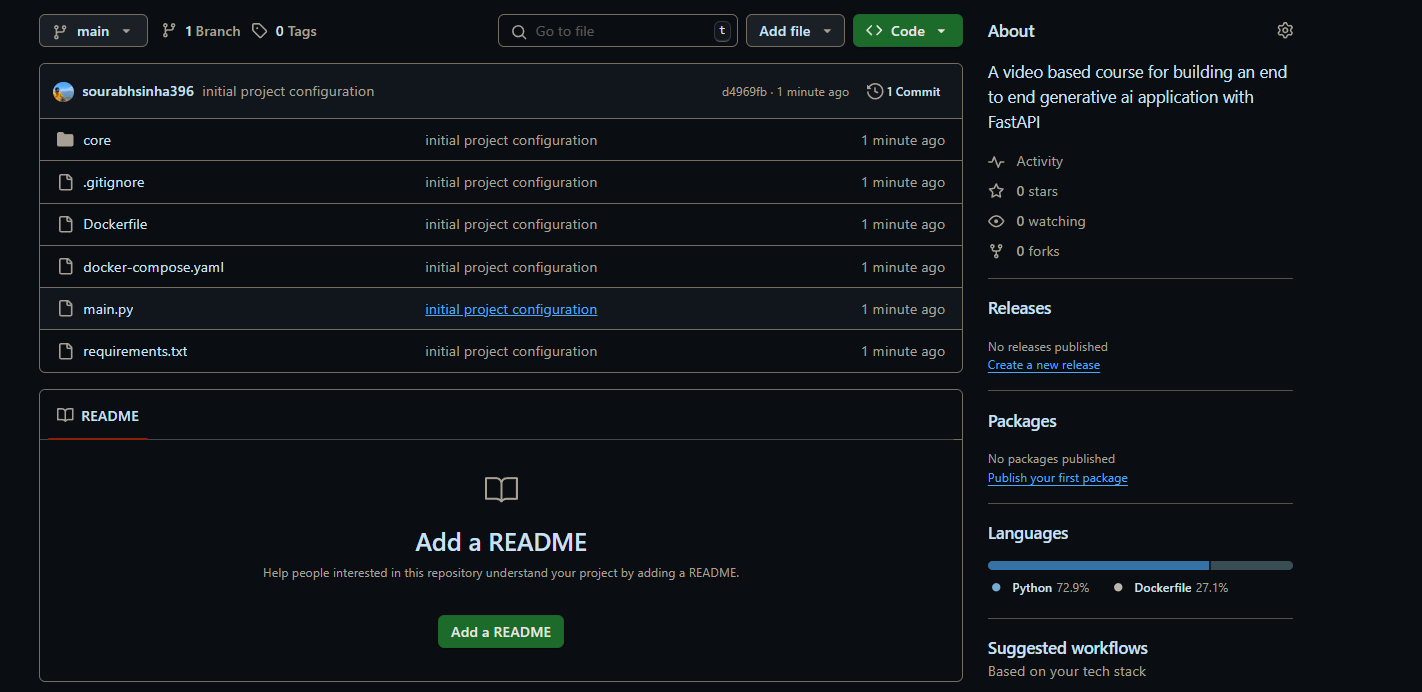Click Dockerfile 27.1% language entry
The width and height of the screenshot is (1422, 692).
pos(1171,588)
